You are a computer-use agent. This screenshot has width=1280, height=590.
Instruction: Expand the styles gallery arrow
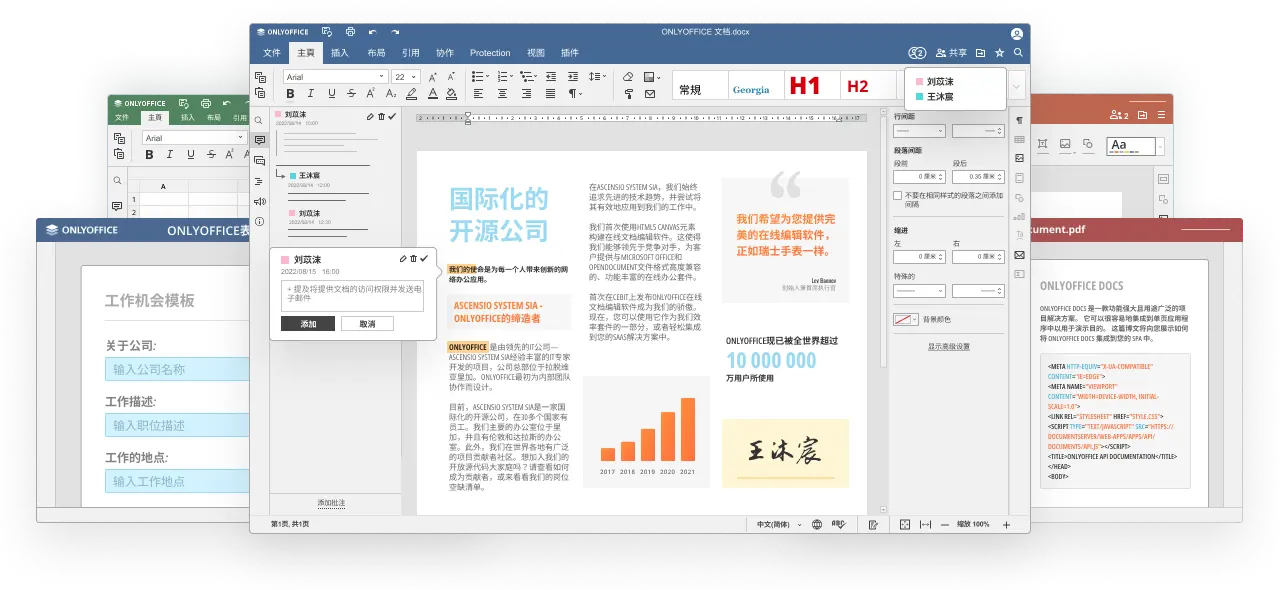tap(1017, 86)
